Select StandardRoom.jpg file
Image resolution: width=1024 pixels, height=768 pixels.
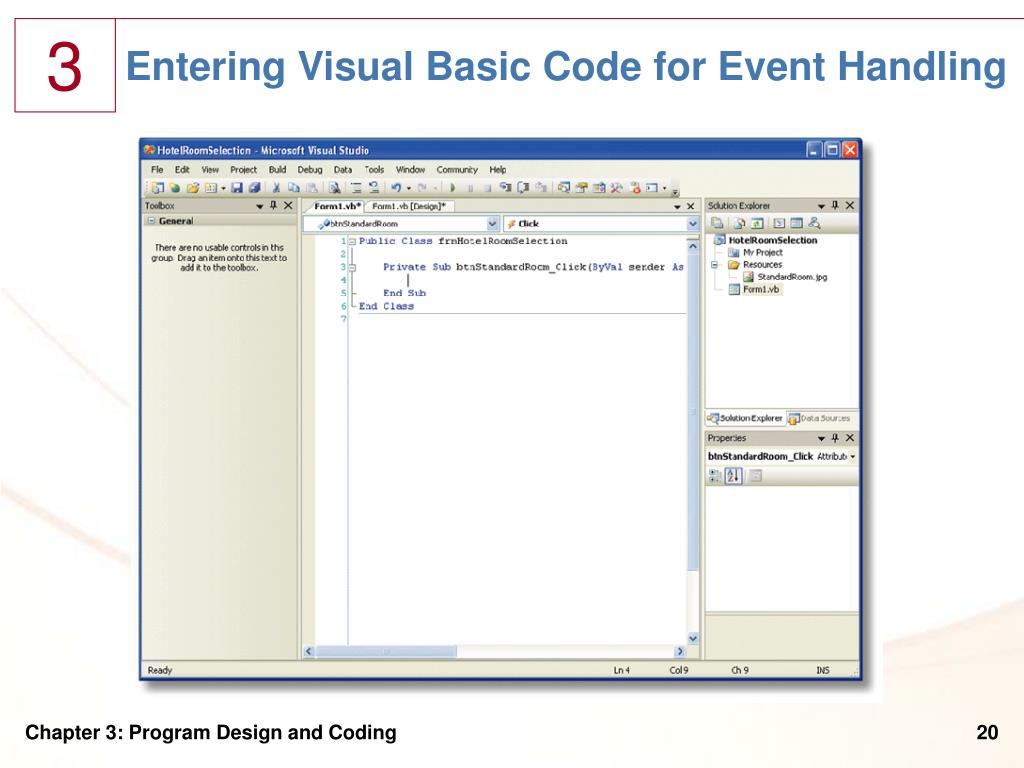coord(792,277)
